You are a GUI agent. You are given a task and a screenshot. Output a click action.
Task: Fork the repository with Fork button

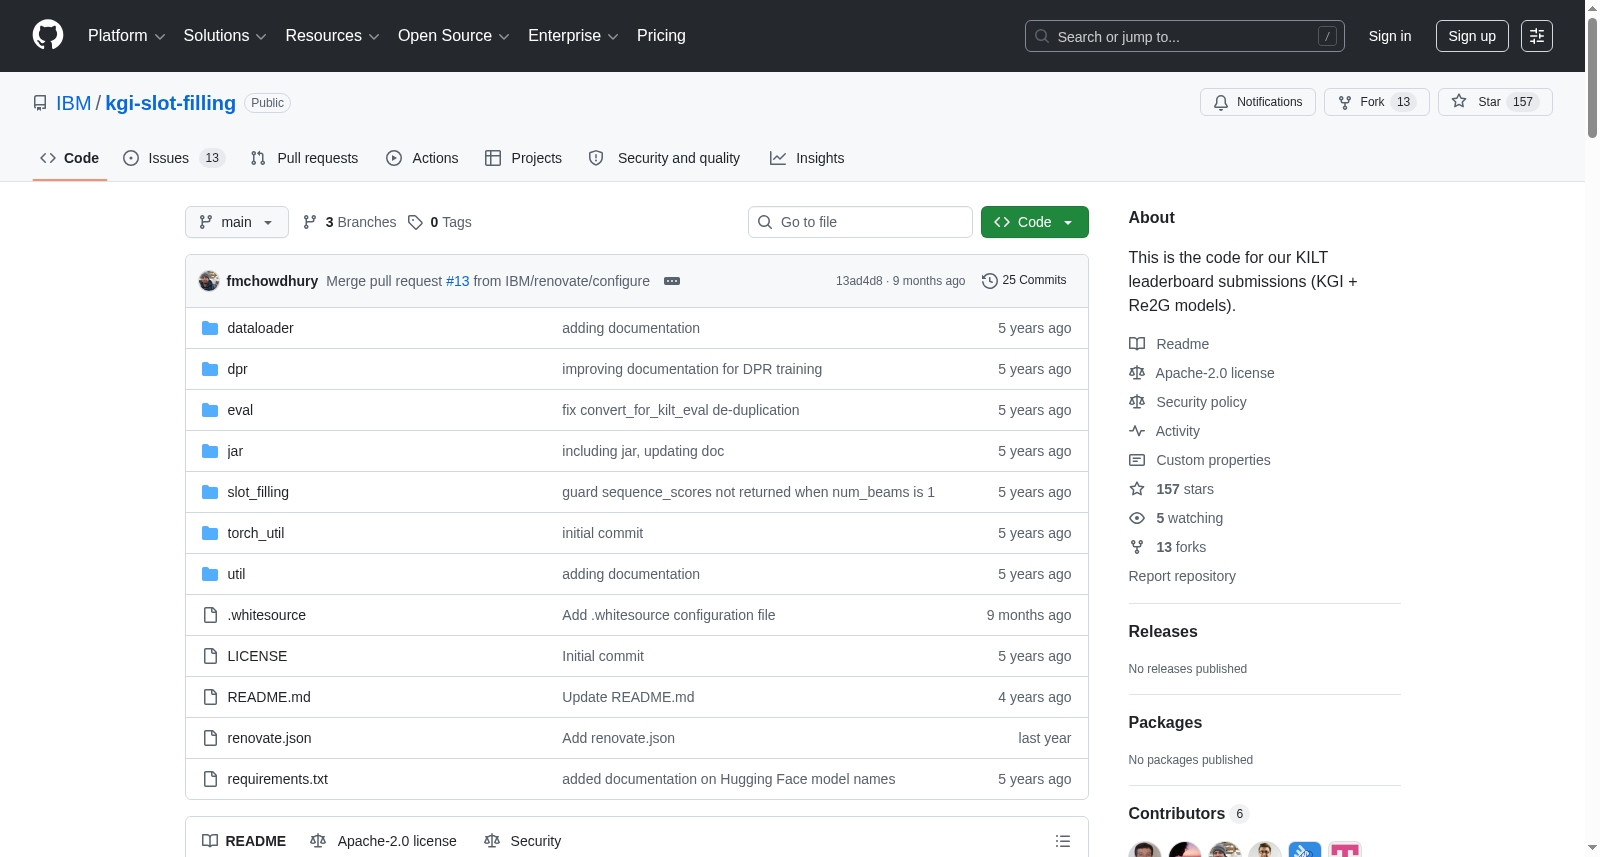pyautogui.click(x=1377, y=102)
